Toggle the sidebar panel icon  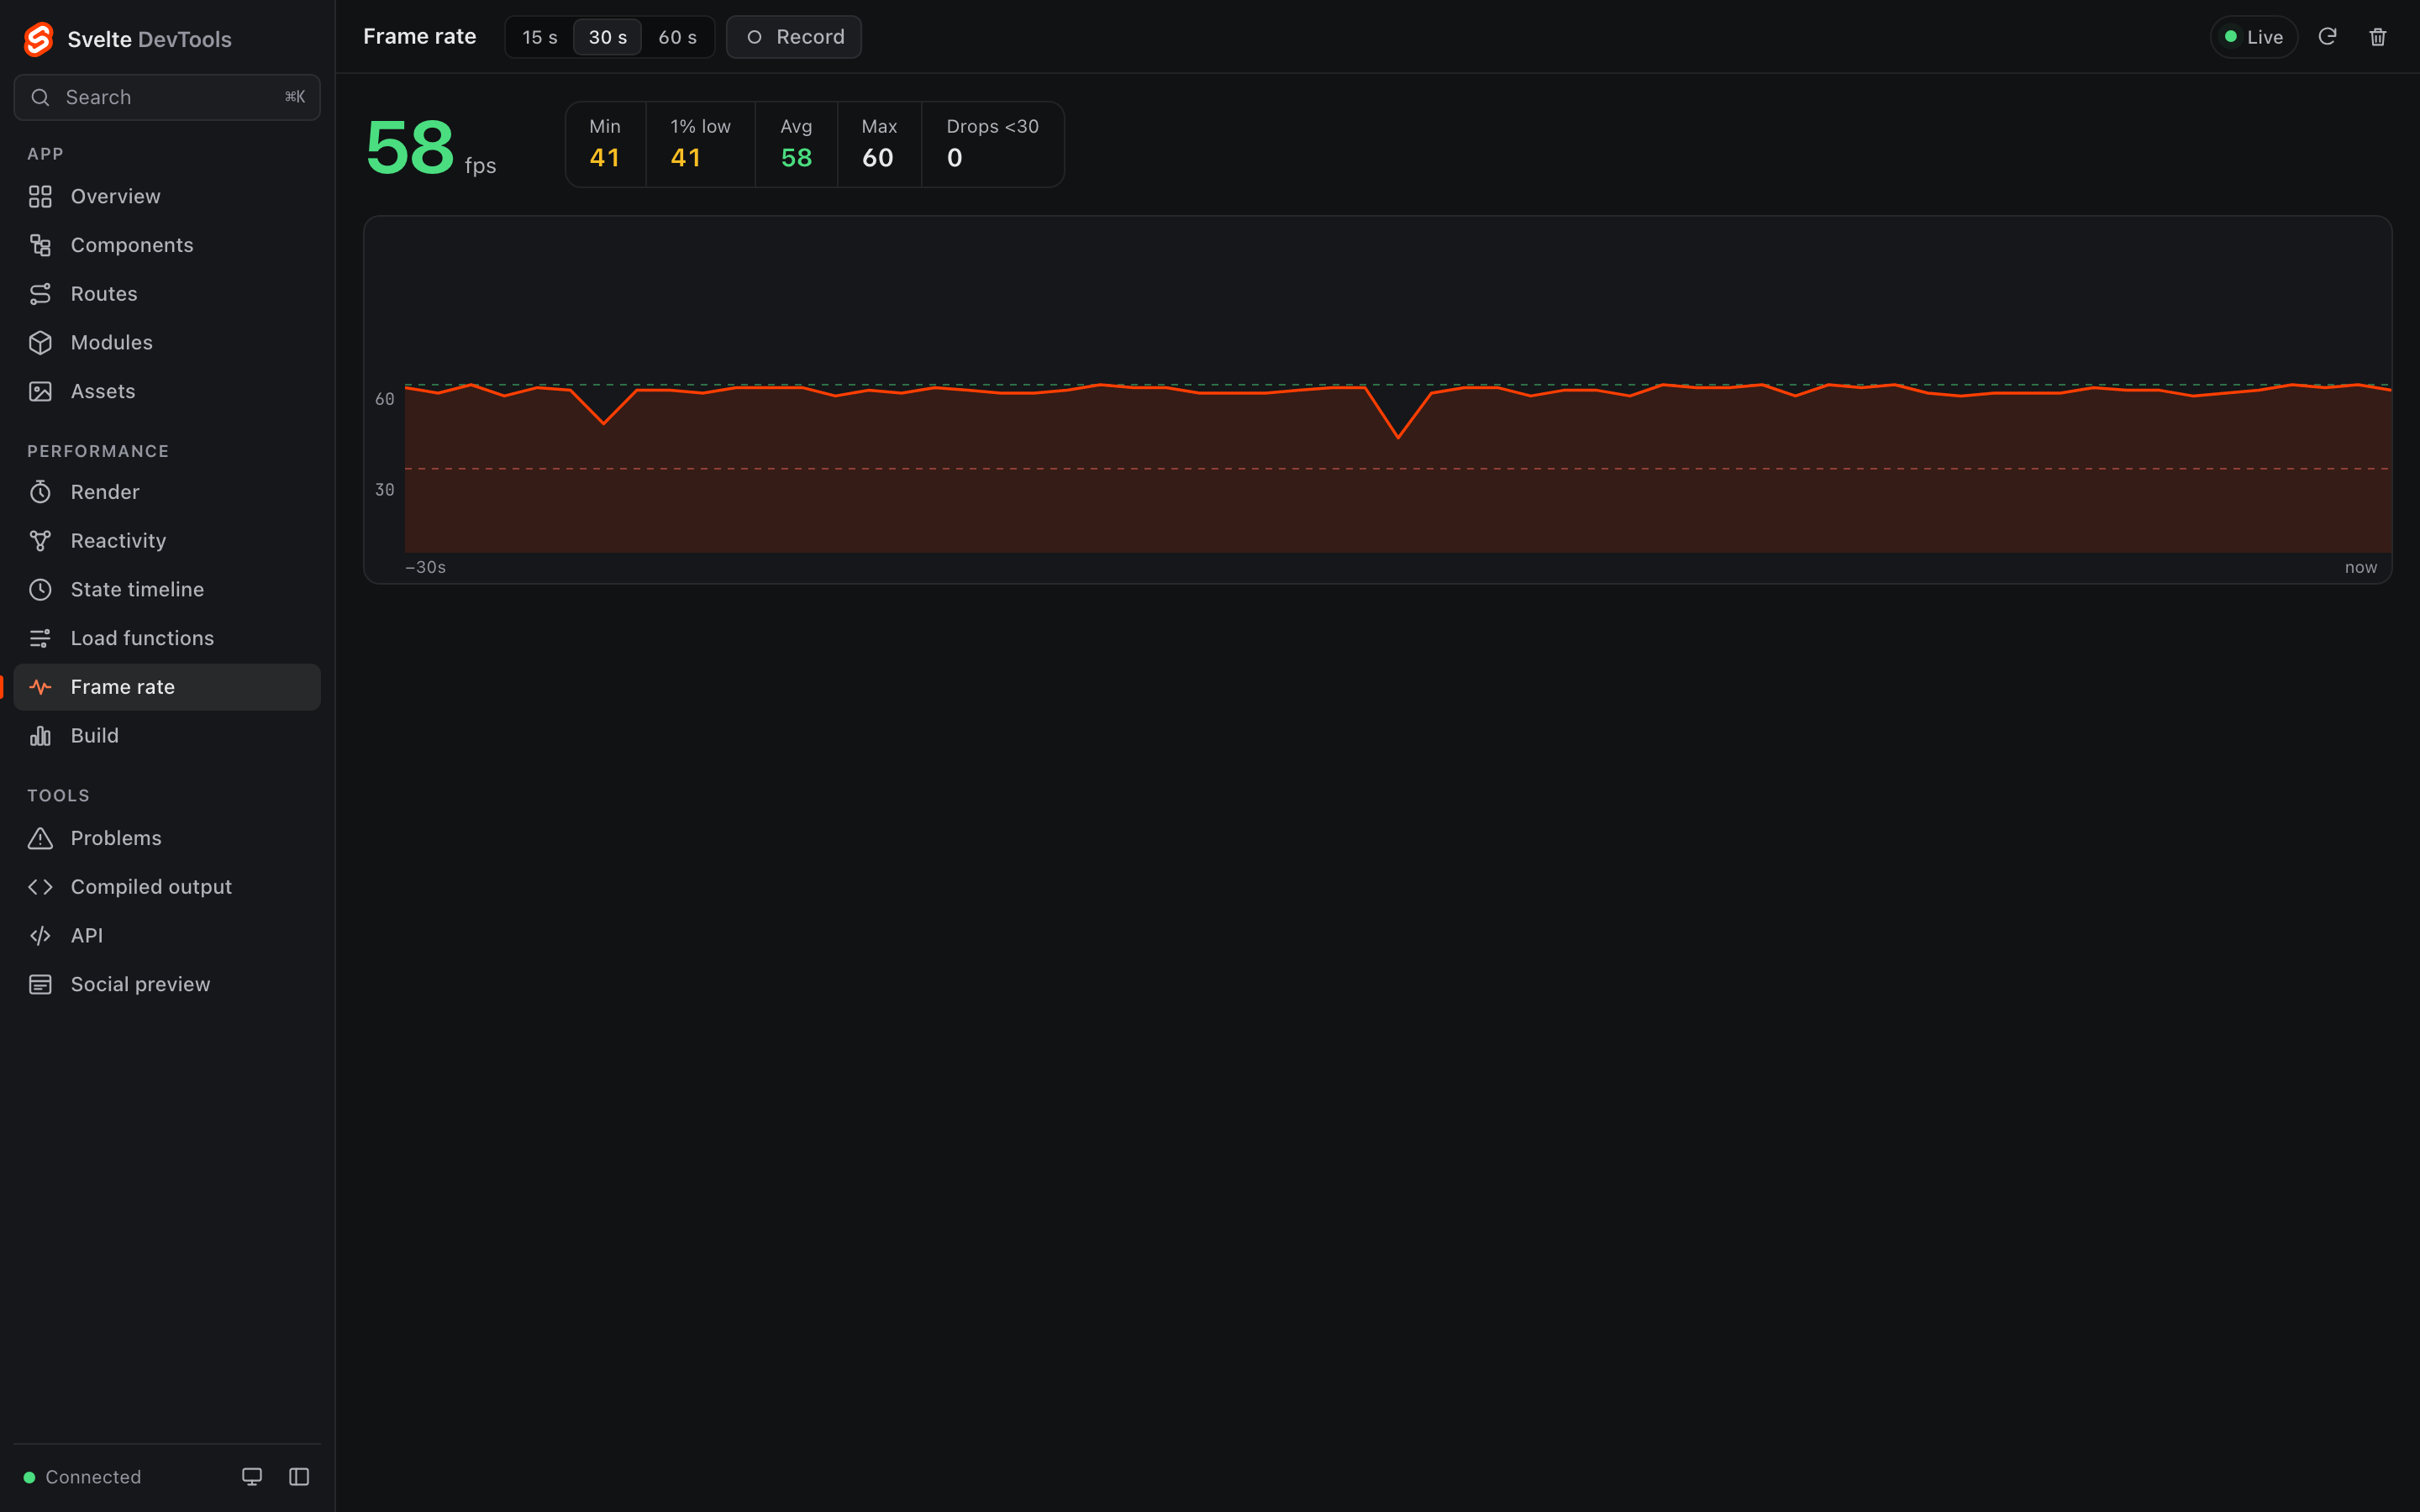pos(299,1477)
